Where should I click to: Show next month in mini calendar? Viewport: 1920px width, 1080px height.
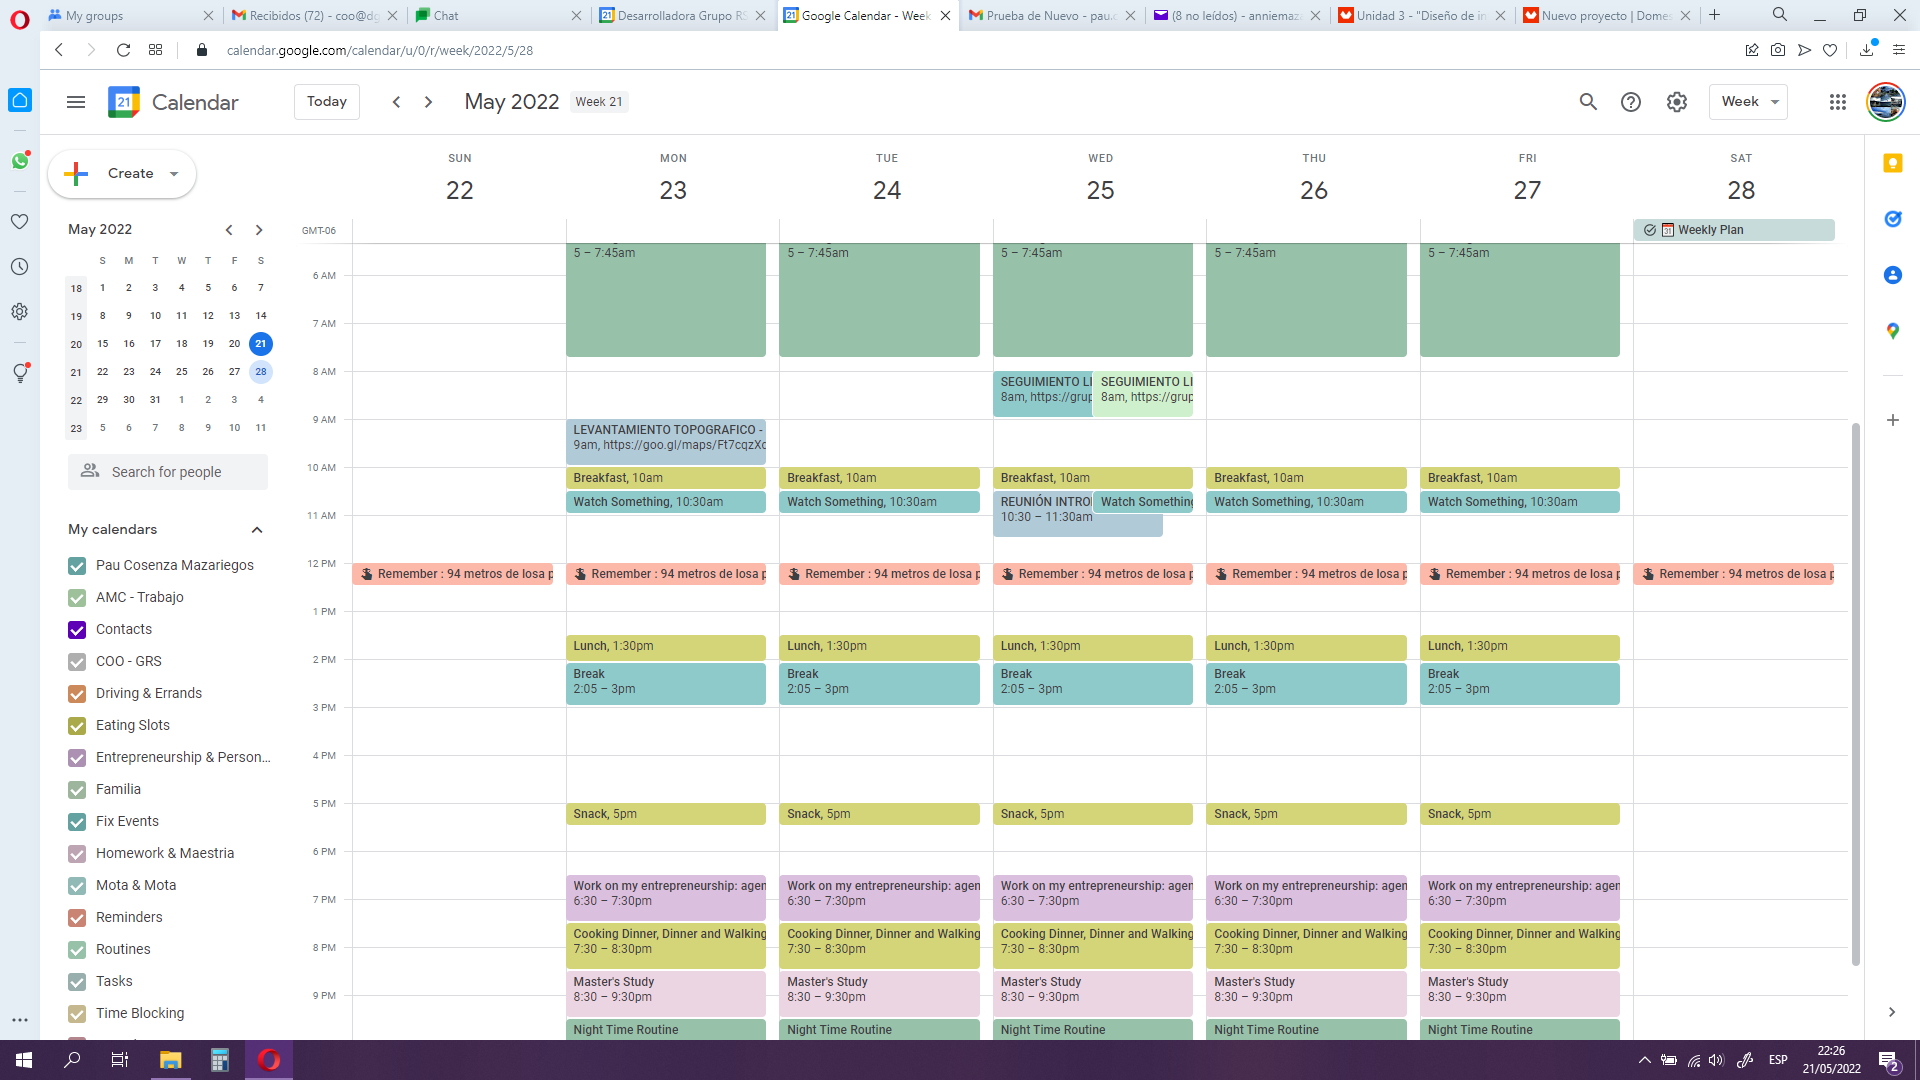point(259,230)
